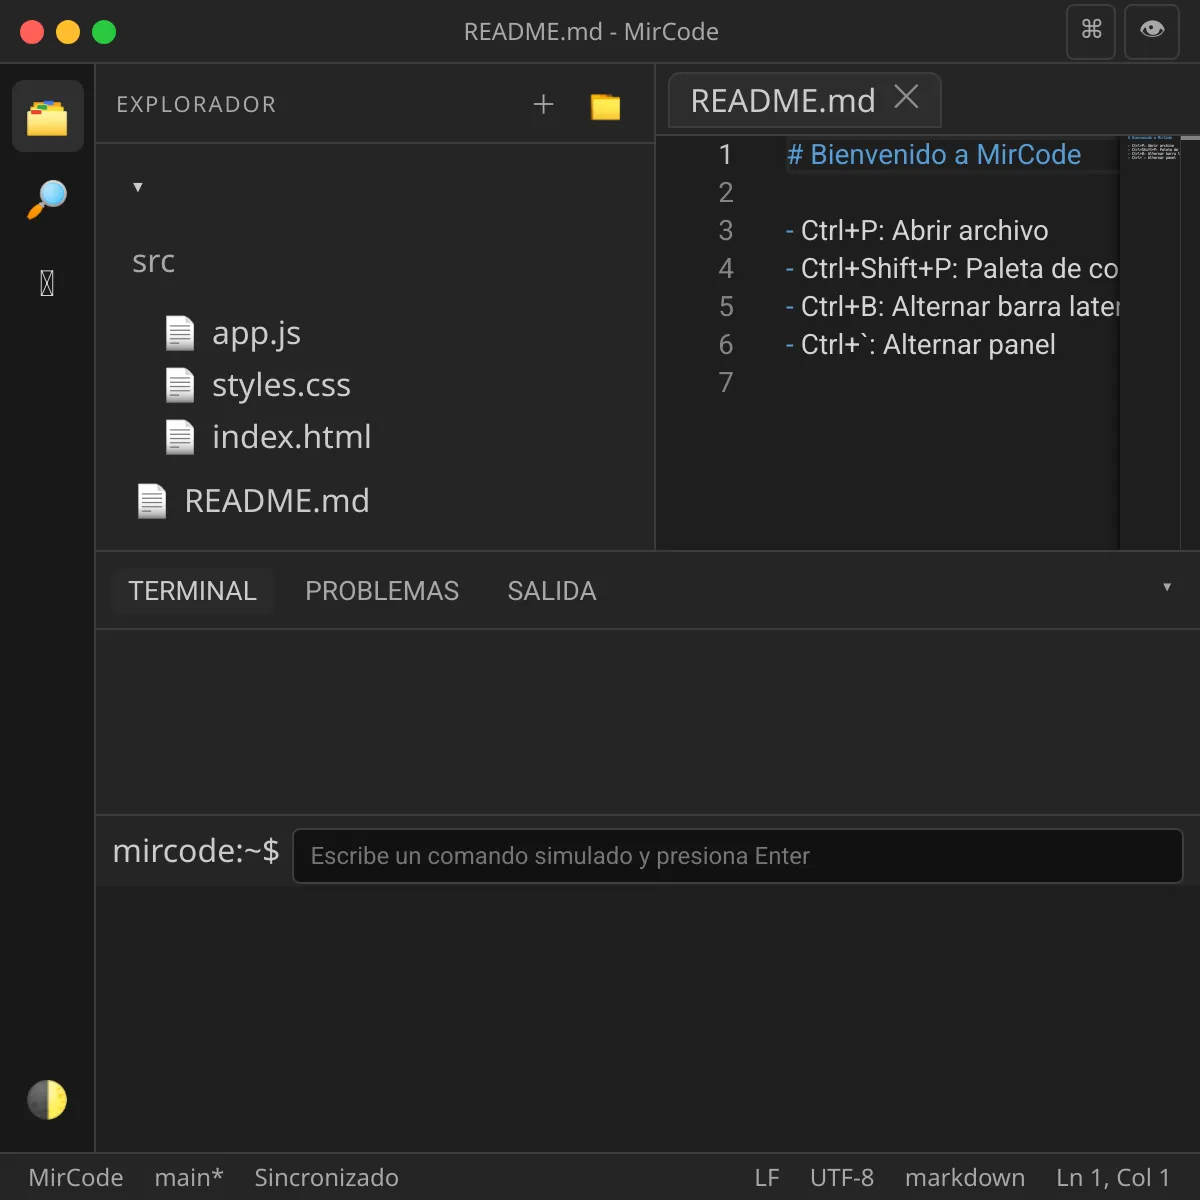Click the file icon beside index.html
The image size is (1200, 1200).
(x=180, y=437)
